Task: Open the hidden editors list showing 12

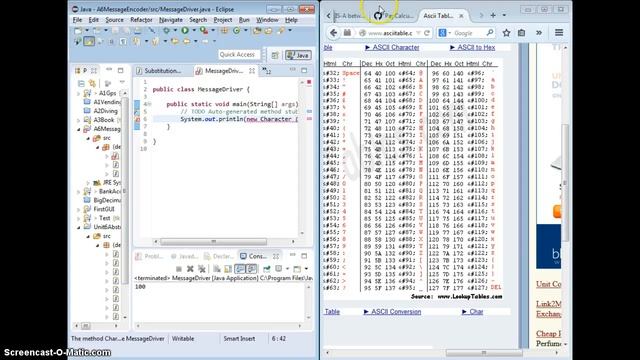Action: [267, 71]
